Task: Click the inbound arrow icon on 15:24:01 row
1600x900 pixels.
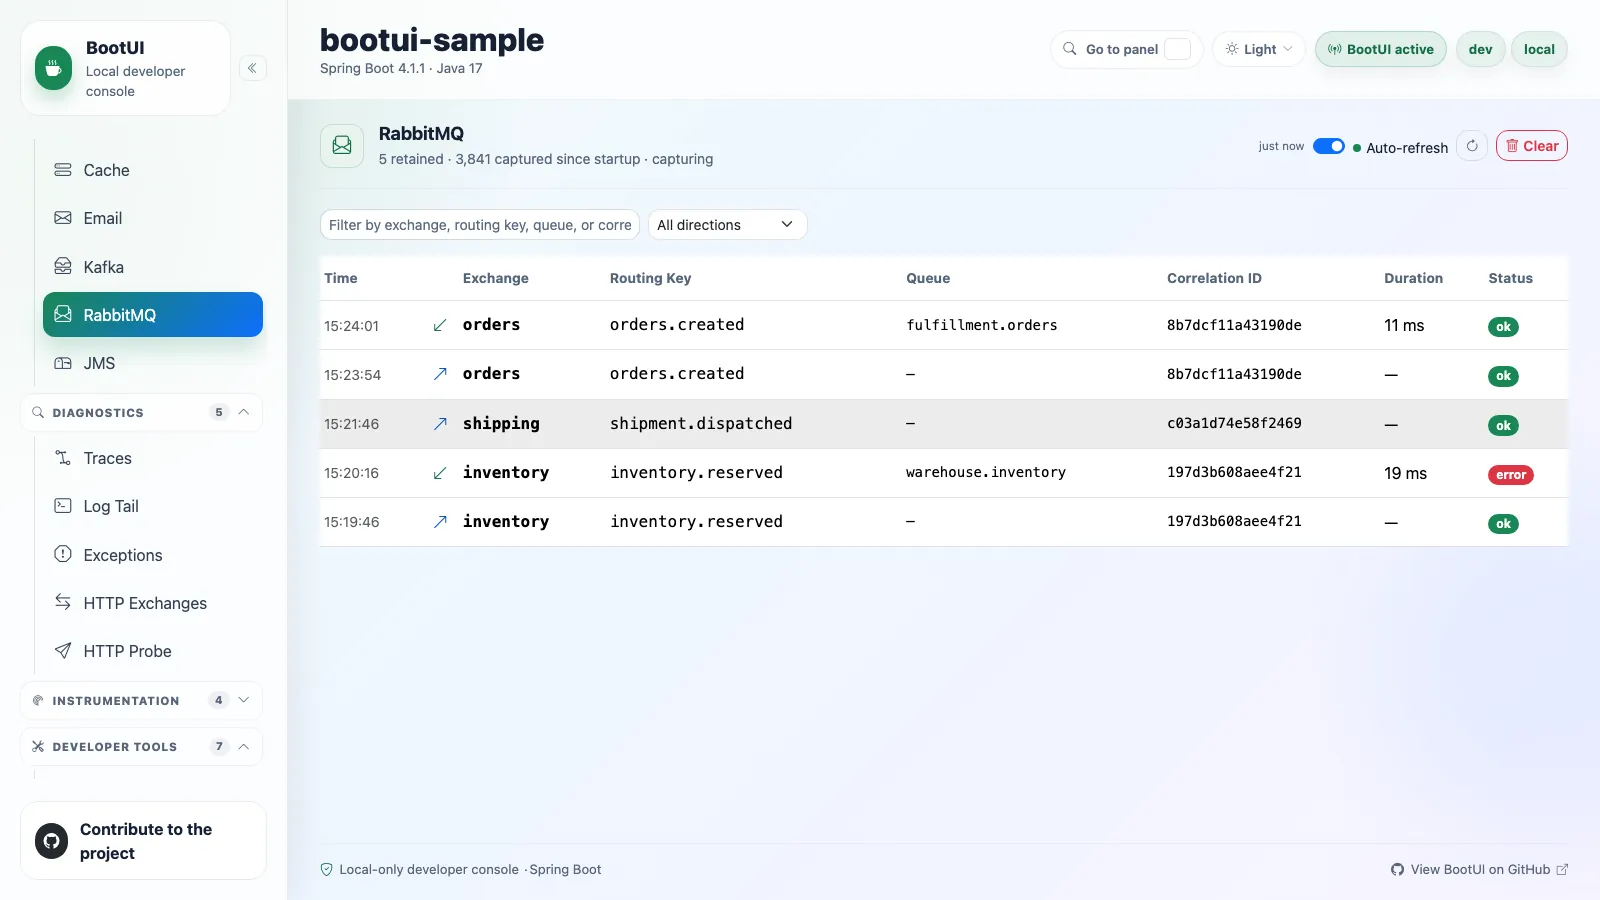Action: pyautogui.click(x=439, y=326)
